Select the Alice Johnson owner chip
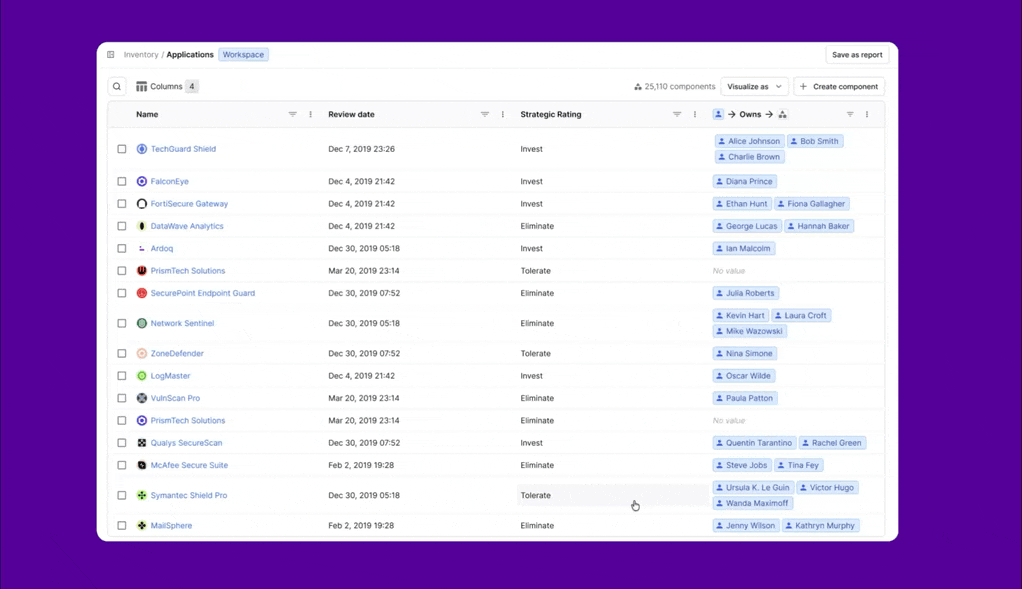This screenshot has width=1022, height=589. [x=748, y=141]
